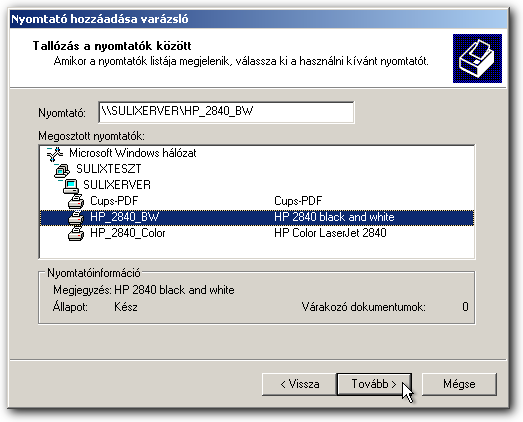This screenshot has width=523, height=422.
Task: Click the SULIXTESZT workgroup icon
Action: [x=62, y=170]
